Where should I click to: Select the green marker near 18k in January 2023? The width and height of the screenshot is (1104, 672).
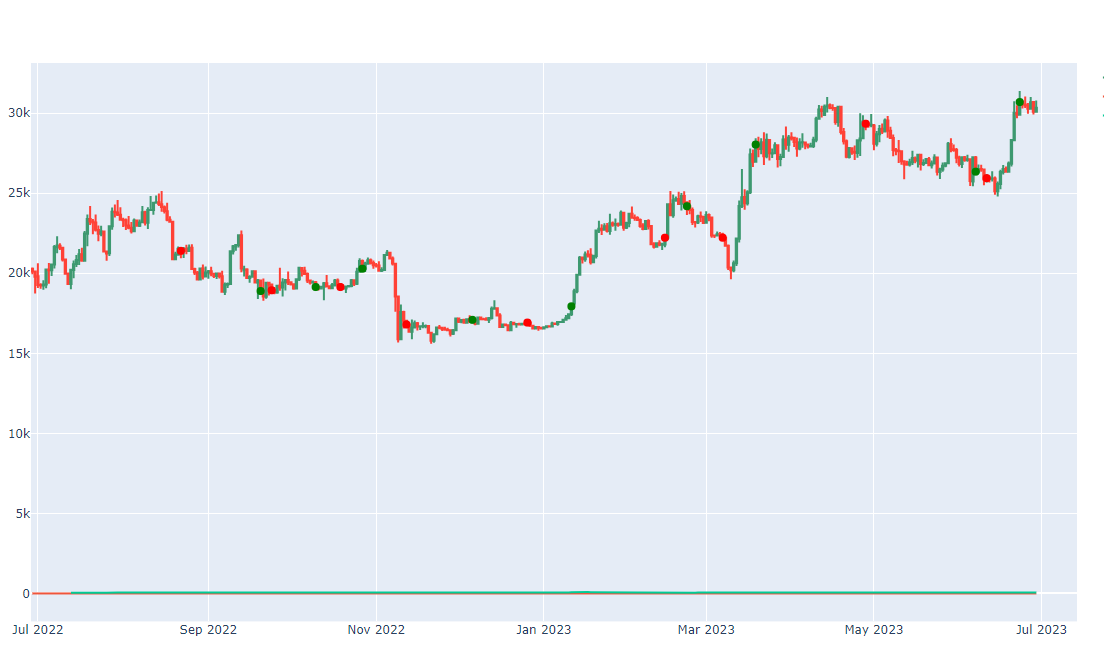click(x=571, y=306)
